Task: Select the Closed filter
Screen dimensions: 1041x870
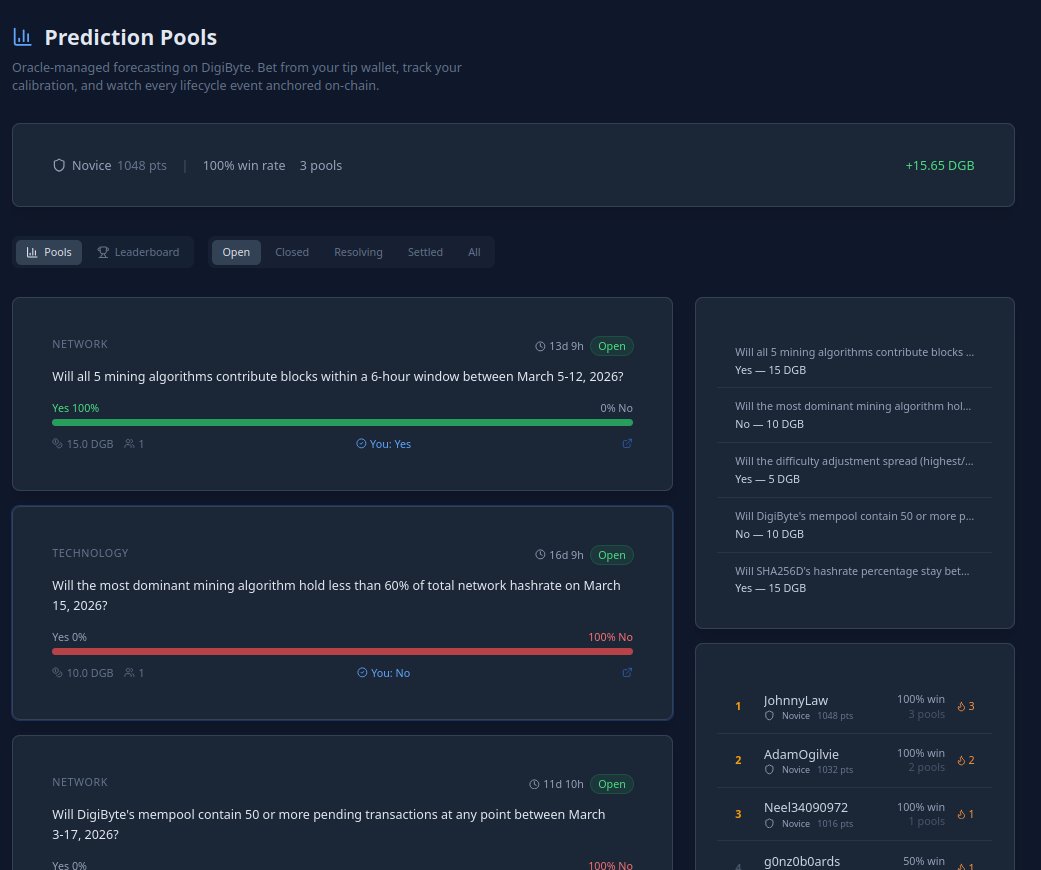Action: tap(292, 252)
